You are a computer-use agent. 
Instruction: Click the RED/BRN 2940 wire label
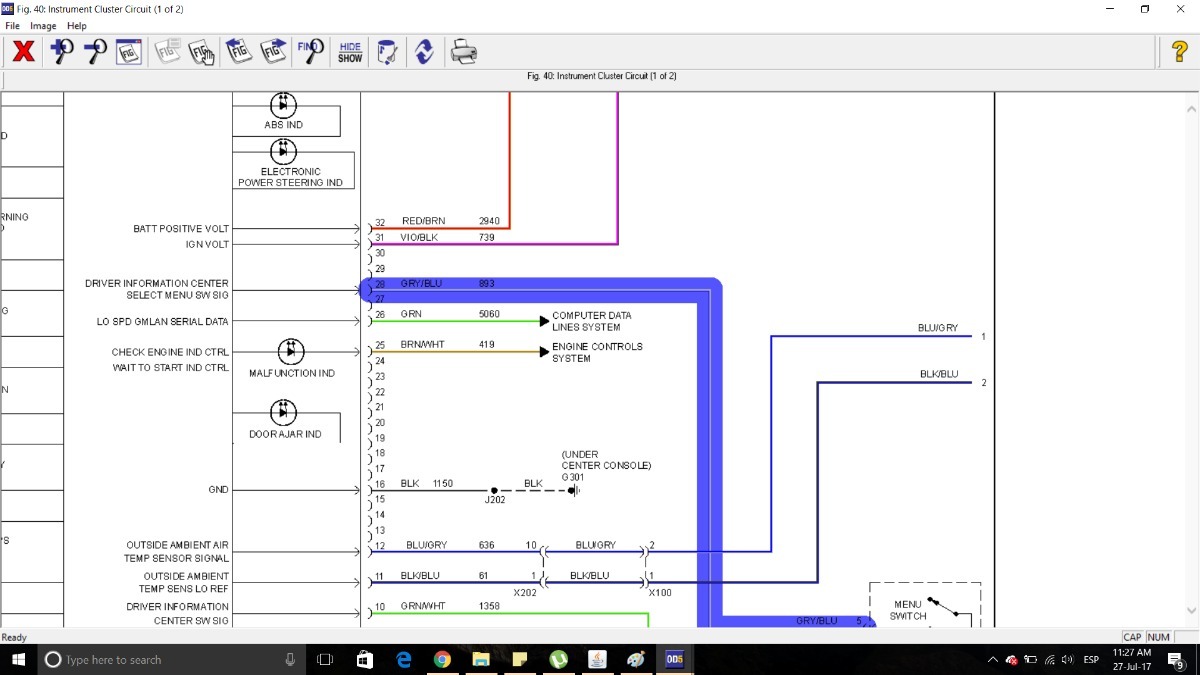pyautogui.click(x=450, y=221)
